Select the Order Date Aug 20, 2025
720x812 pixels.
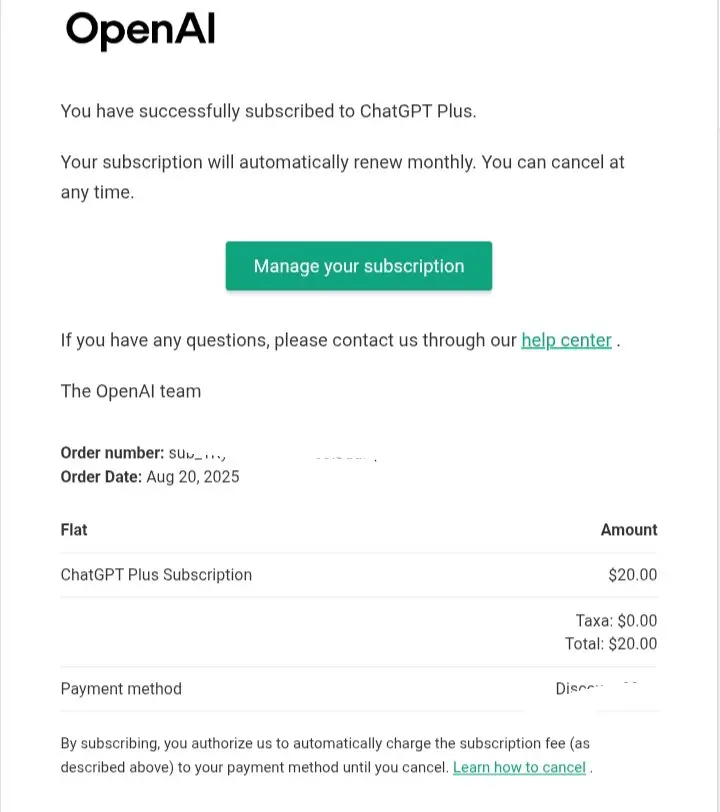tap(150, 476)
